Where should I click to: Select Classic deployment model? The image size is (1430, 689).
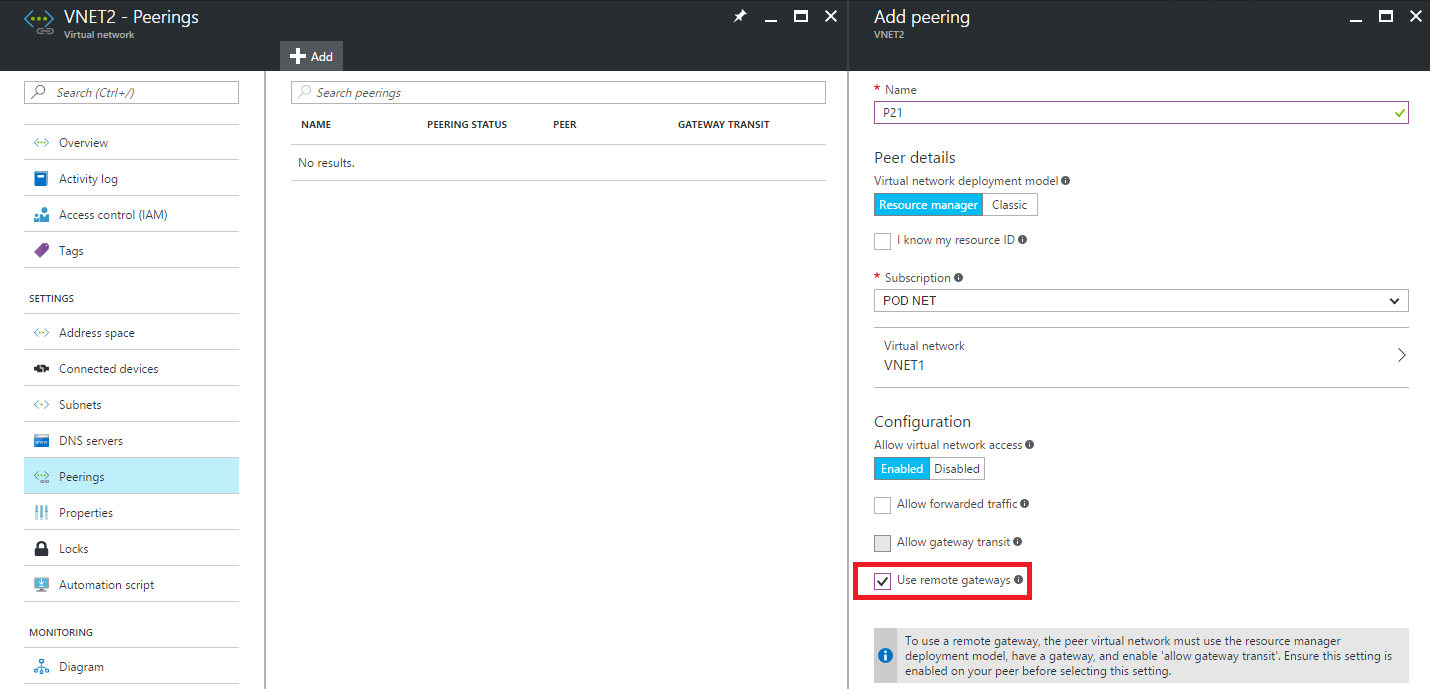(1009, 205)
